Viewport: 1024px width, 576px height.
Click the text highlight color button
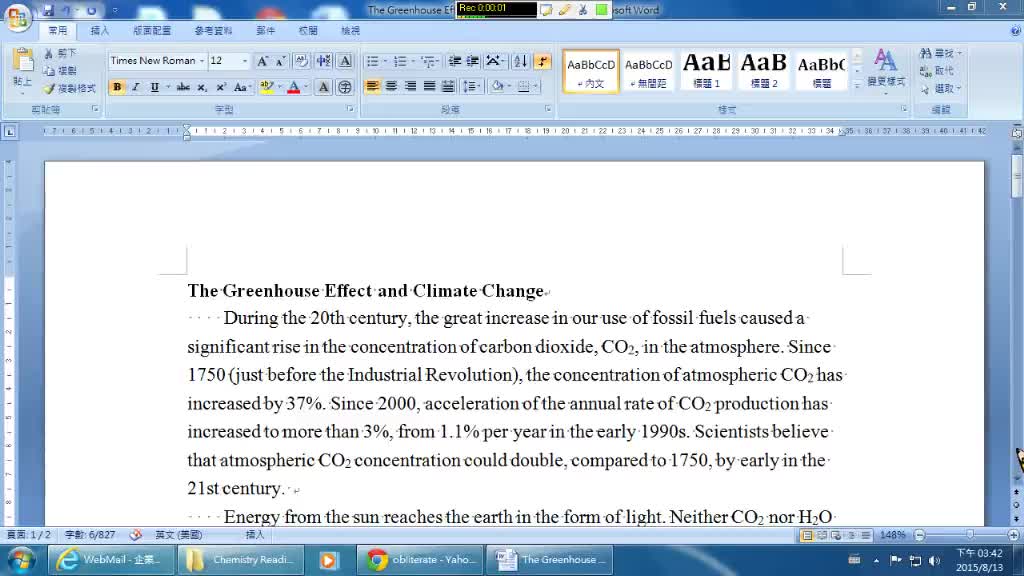[x=266, y=87]
